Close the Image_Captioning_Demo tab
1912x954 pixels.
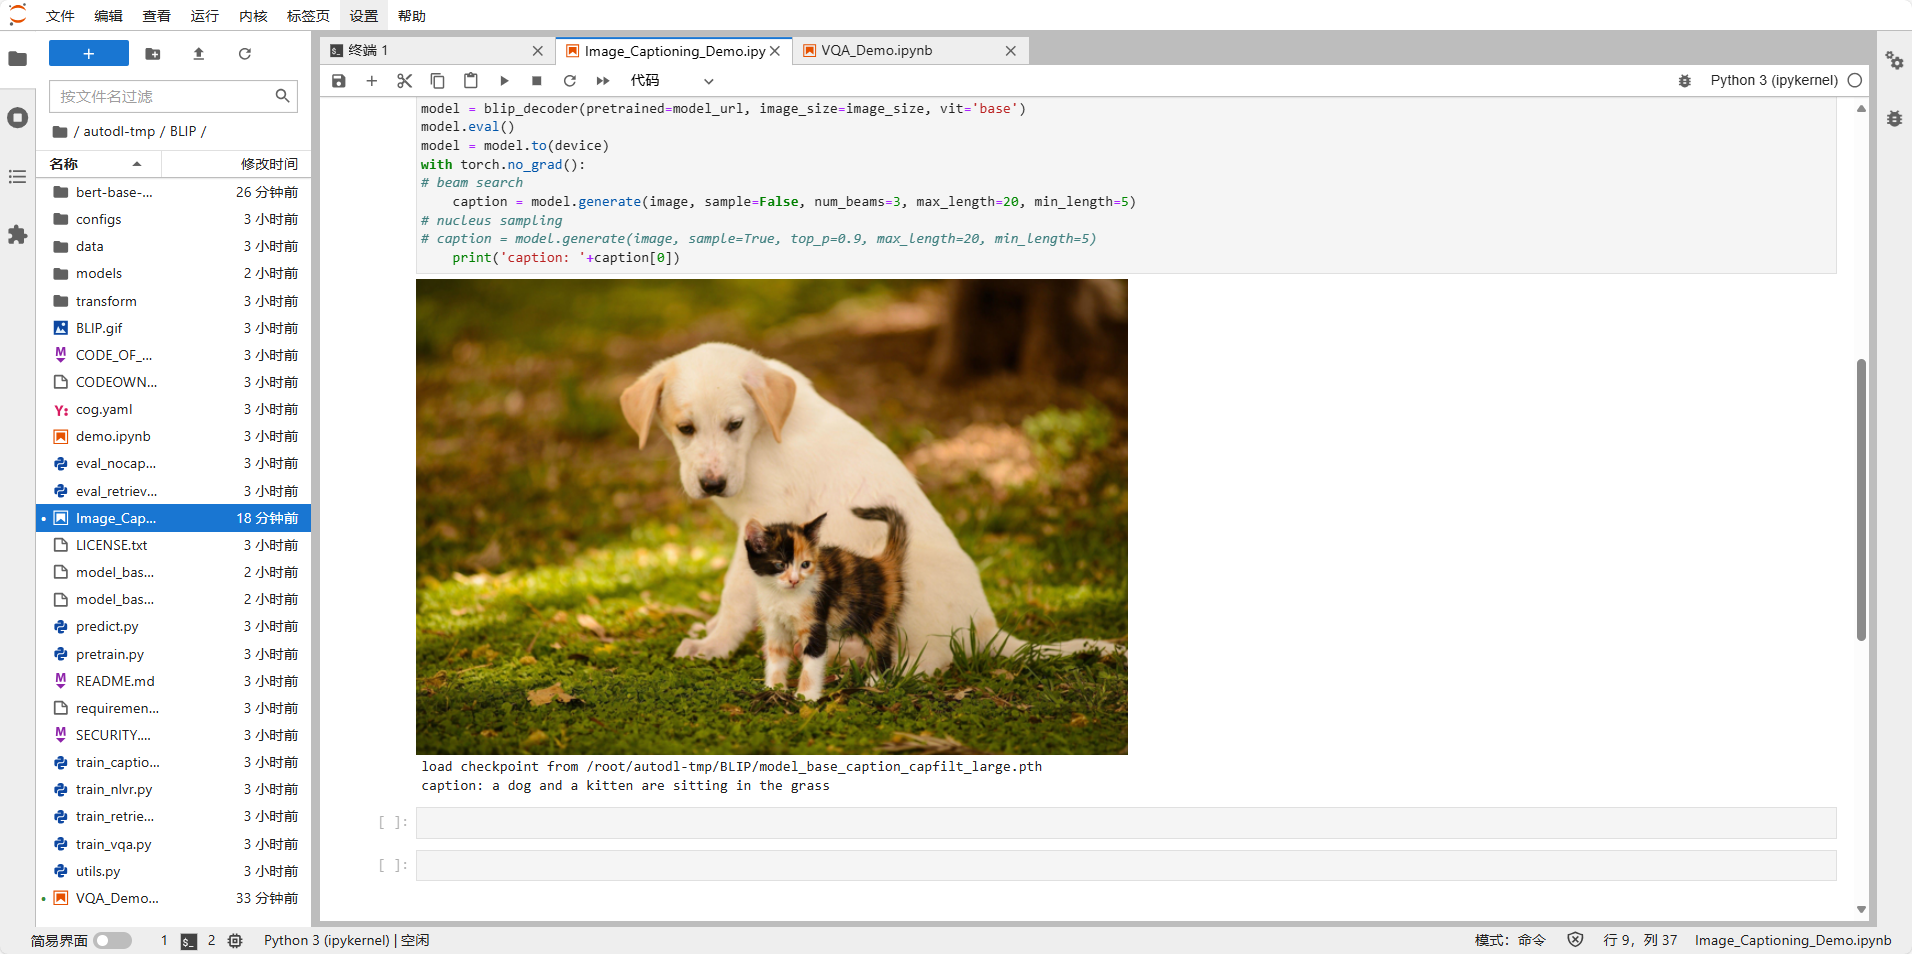[x=775, y=51]
